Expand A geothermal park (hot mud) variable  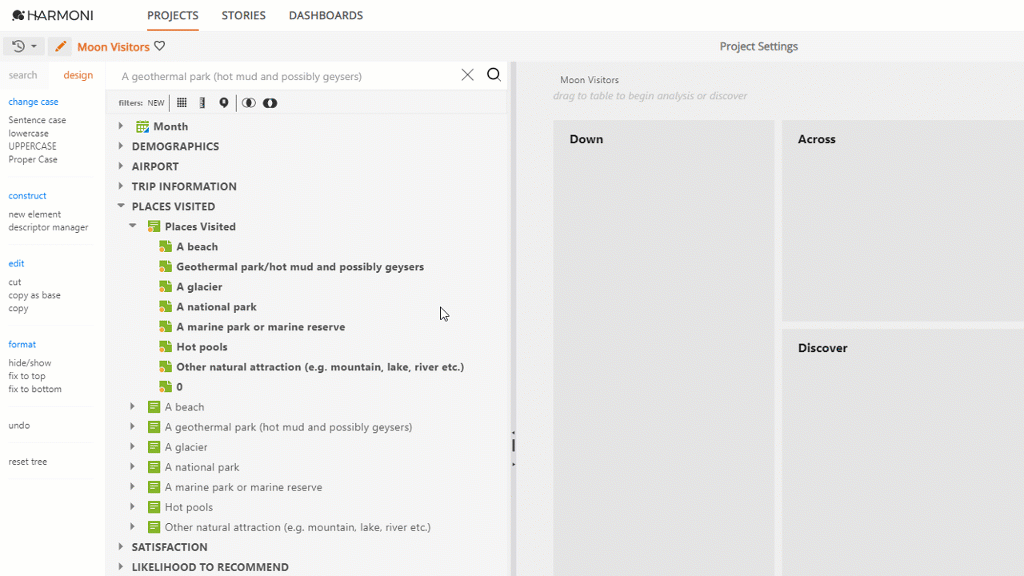pyautogui.click(x=133, y=426)
